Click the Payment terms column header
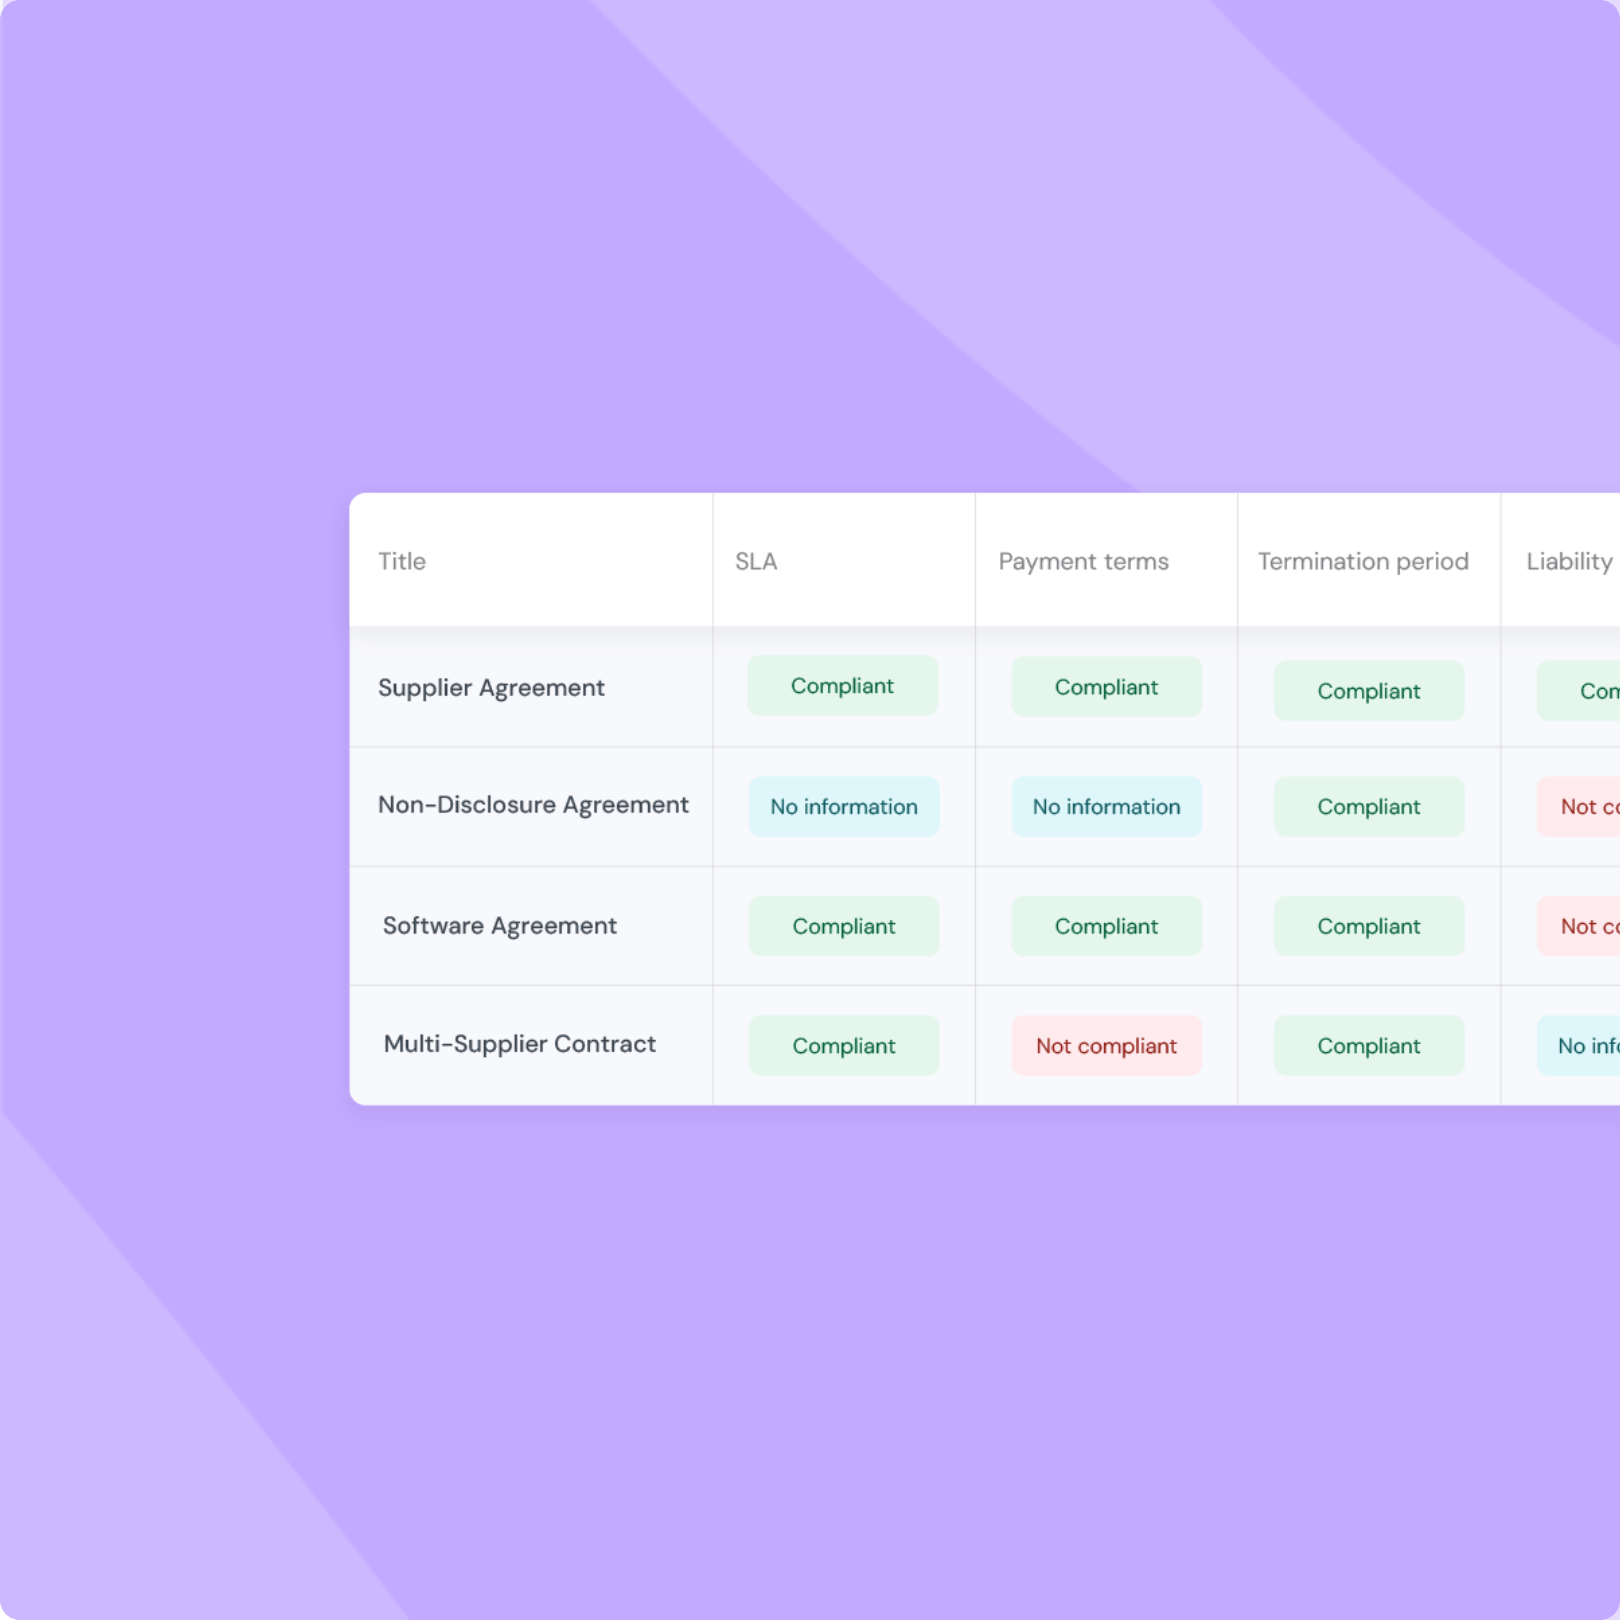1620x1620 pixels. tap(1083, 561)
